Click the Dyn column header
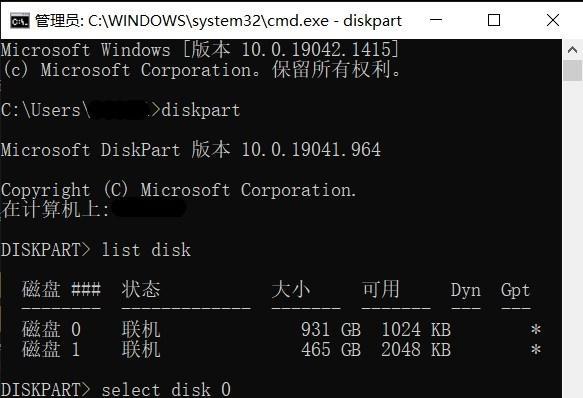583x398 pixels. click(466, 290)
